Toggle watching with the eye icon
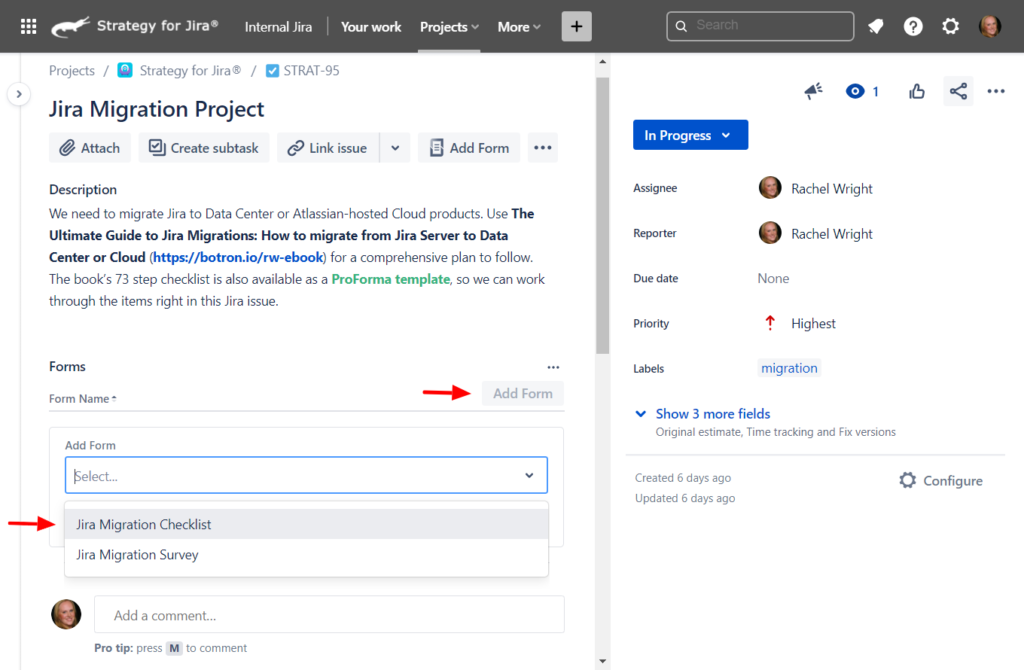1024x670 pixels. pos(855,90)
